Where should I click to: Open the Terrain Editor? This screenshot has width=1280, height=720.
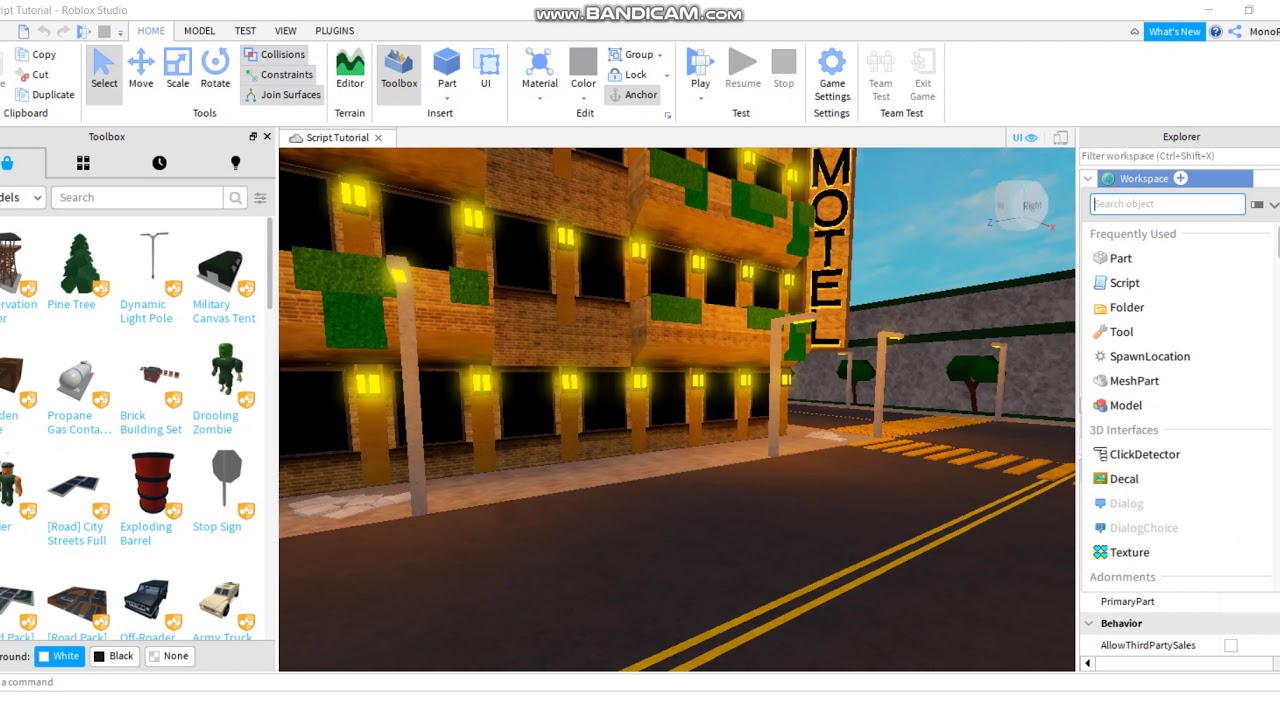[350, 70]
